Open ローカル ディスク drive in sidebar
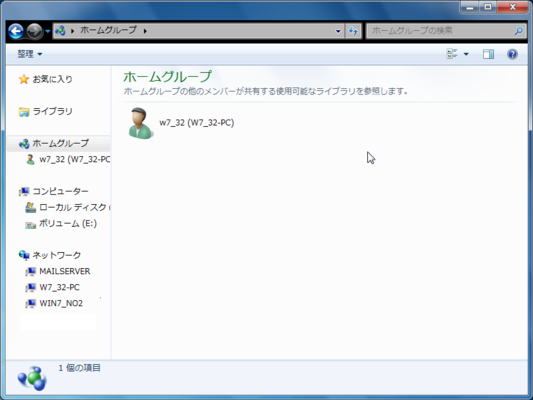533x400 pixels. click(75, 207)
